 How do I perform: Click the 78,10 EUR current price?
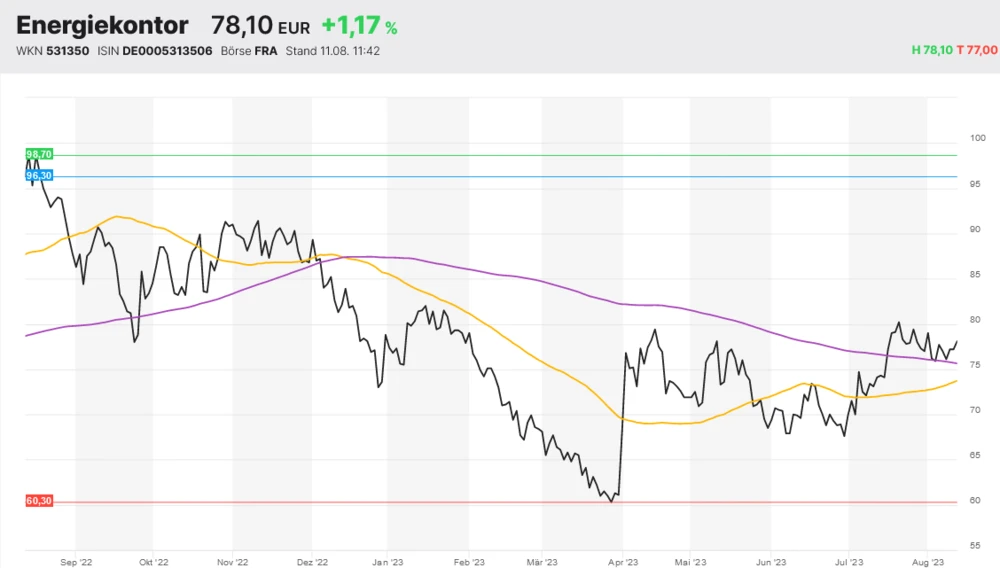[x=260, y=25]
